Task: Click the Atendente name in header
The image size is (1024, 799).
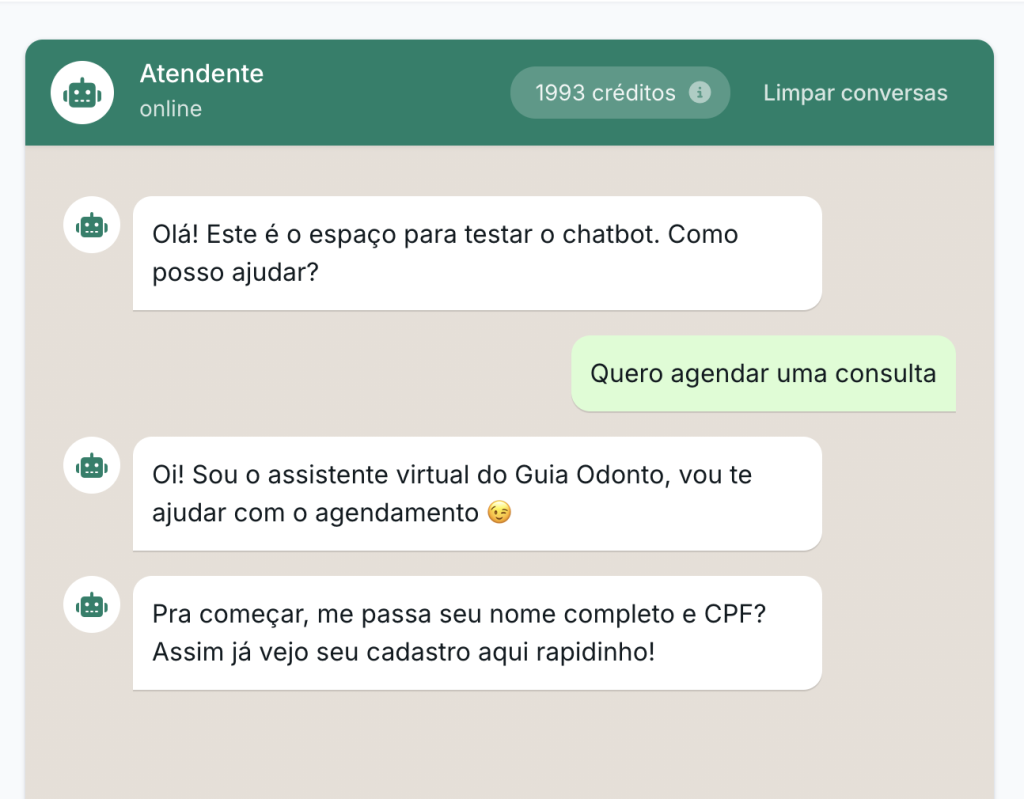Action: [x=201, y=74]
